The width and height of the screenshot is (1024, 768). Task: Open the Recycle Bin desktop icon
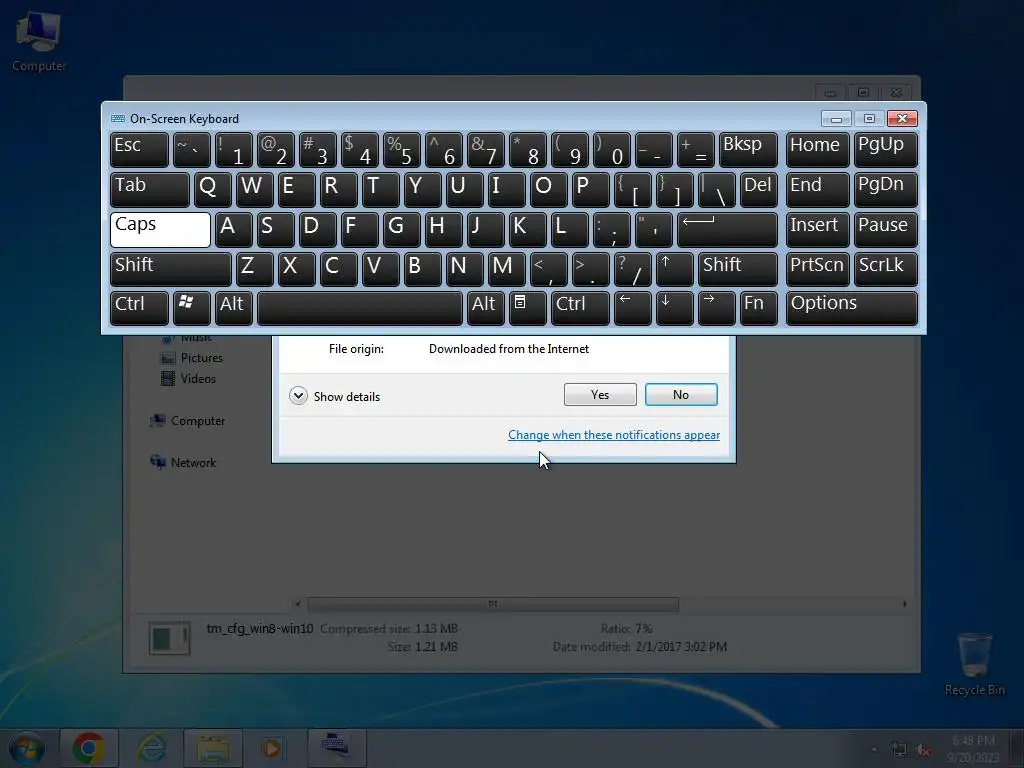click(x=974, y=664)
